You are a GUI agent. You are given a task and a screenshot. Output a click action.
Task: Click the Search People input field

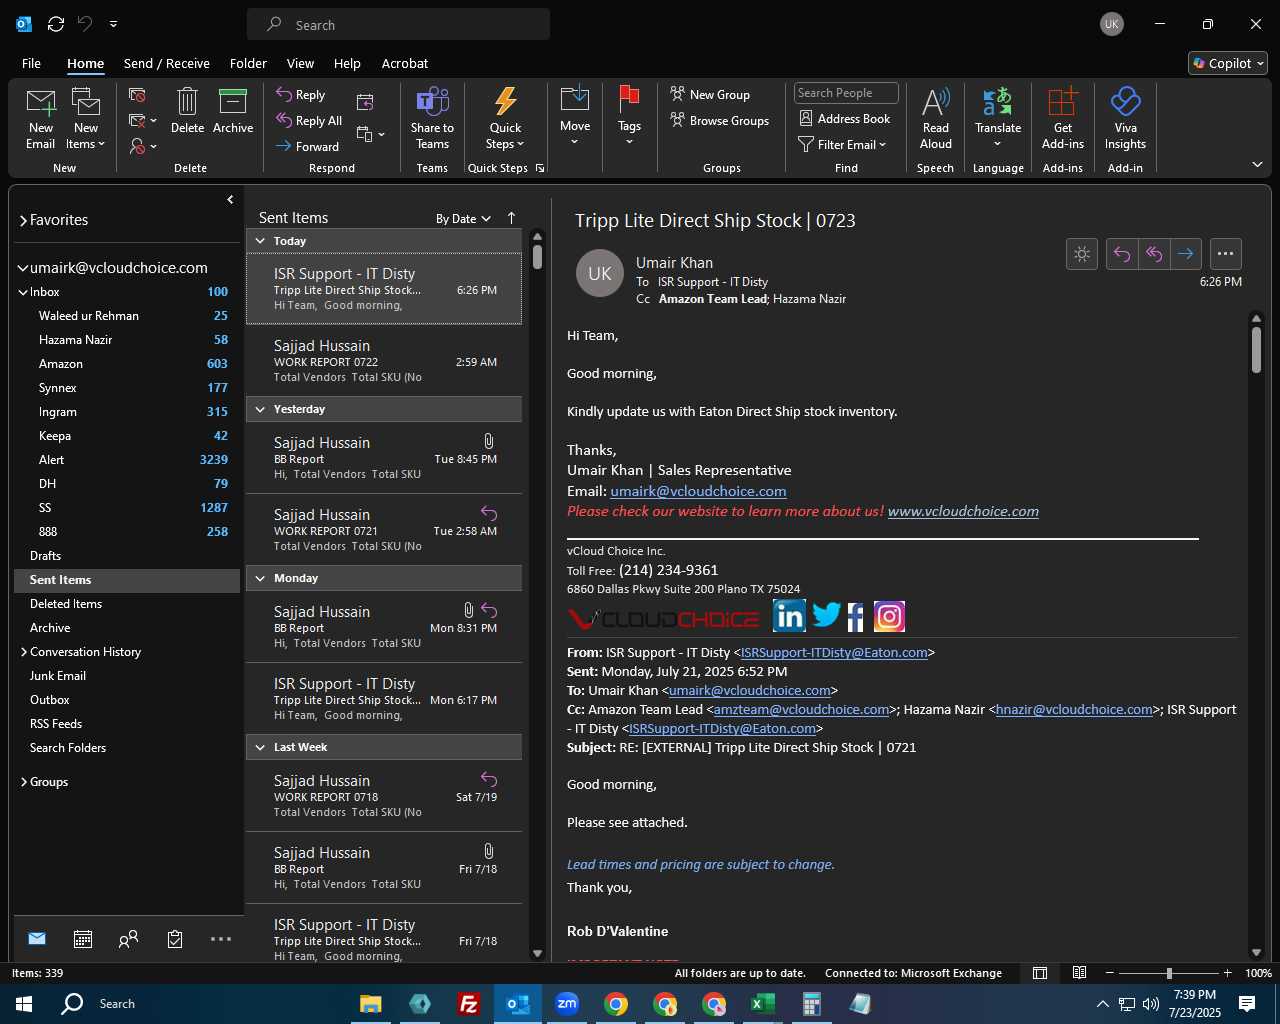point(846,93)
